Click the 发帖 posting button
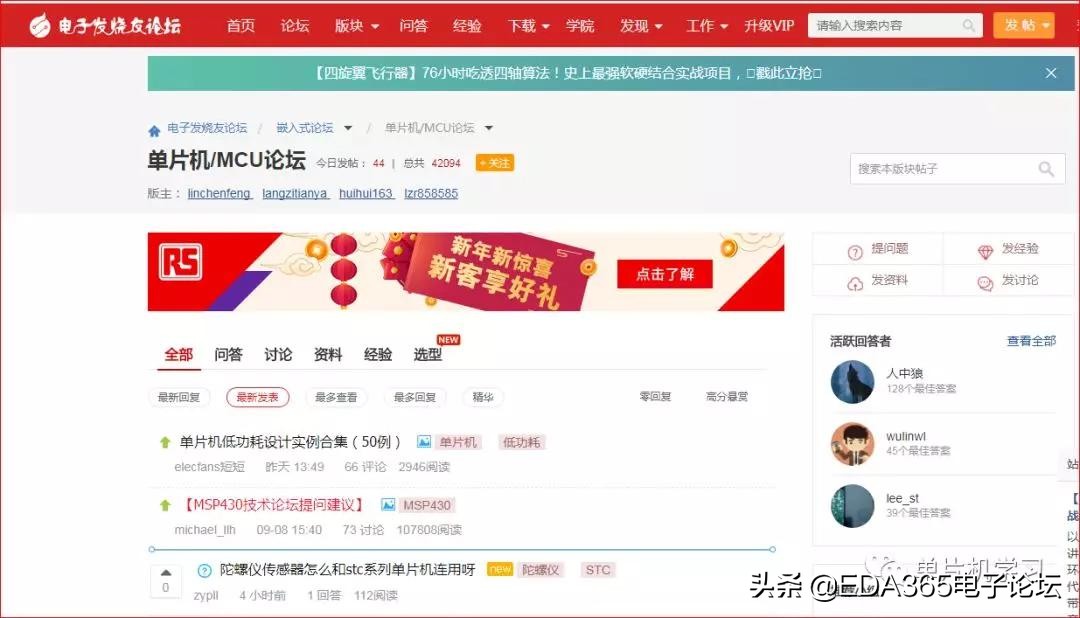 [x=1024, y=25]
